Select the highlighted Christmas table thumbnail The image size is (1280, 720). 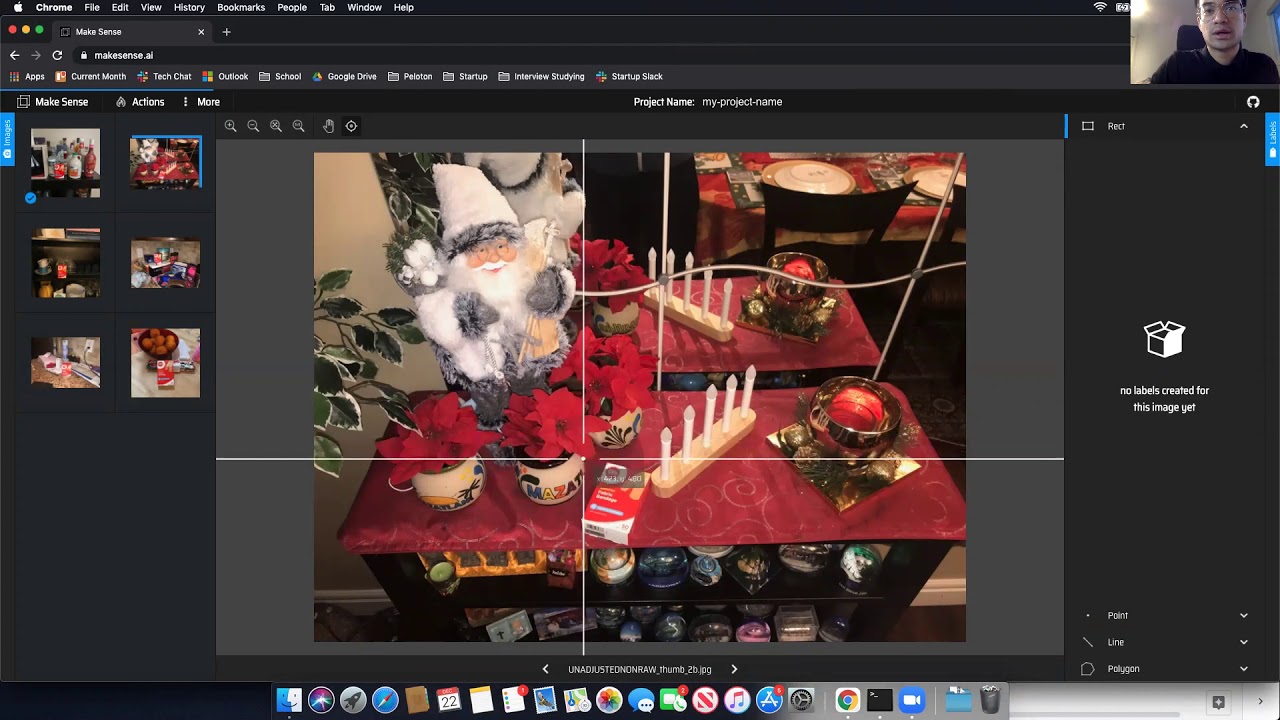point(165,163)
